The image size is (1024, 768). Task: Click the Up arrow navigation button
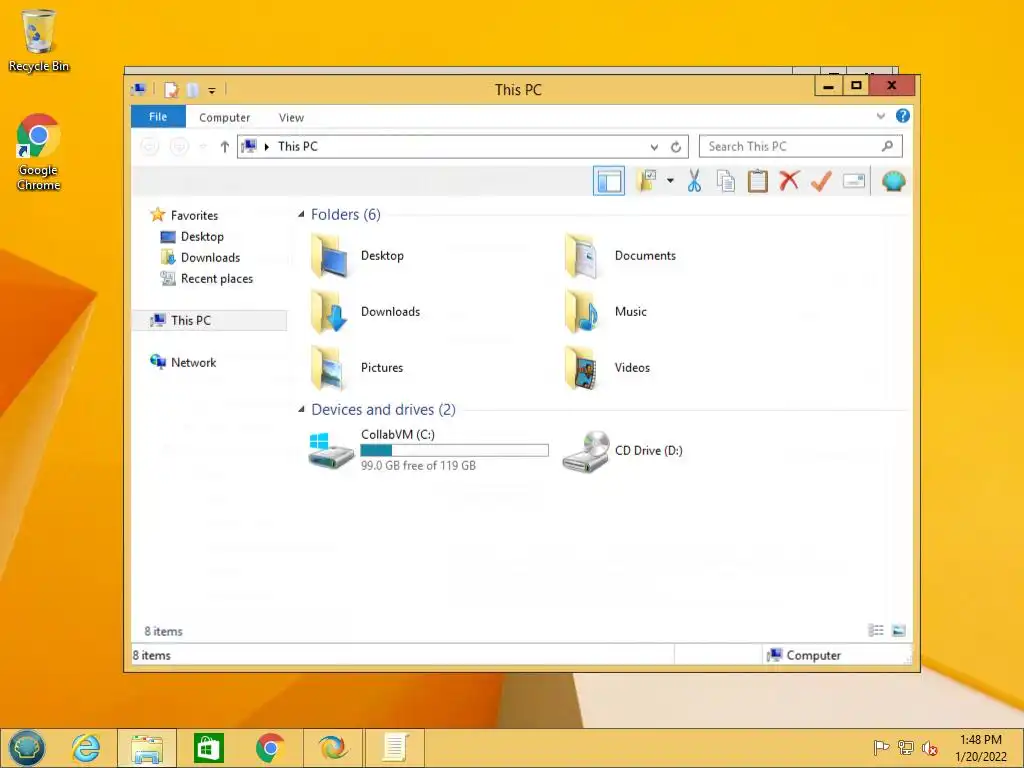click(225, 146)
